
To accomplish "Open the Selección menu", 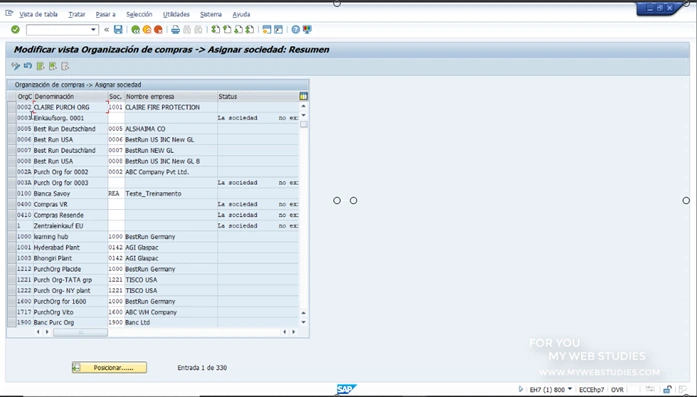I will tap(139, 14).
